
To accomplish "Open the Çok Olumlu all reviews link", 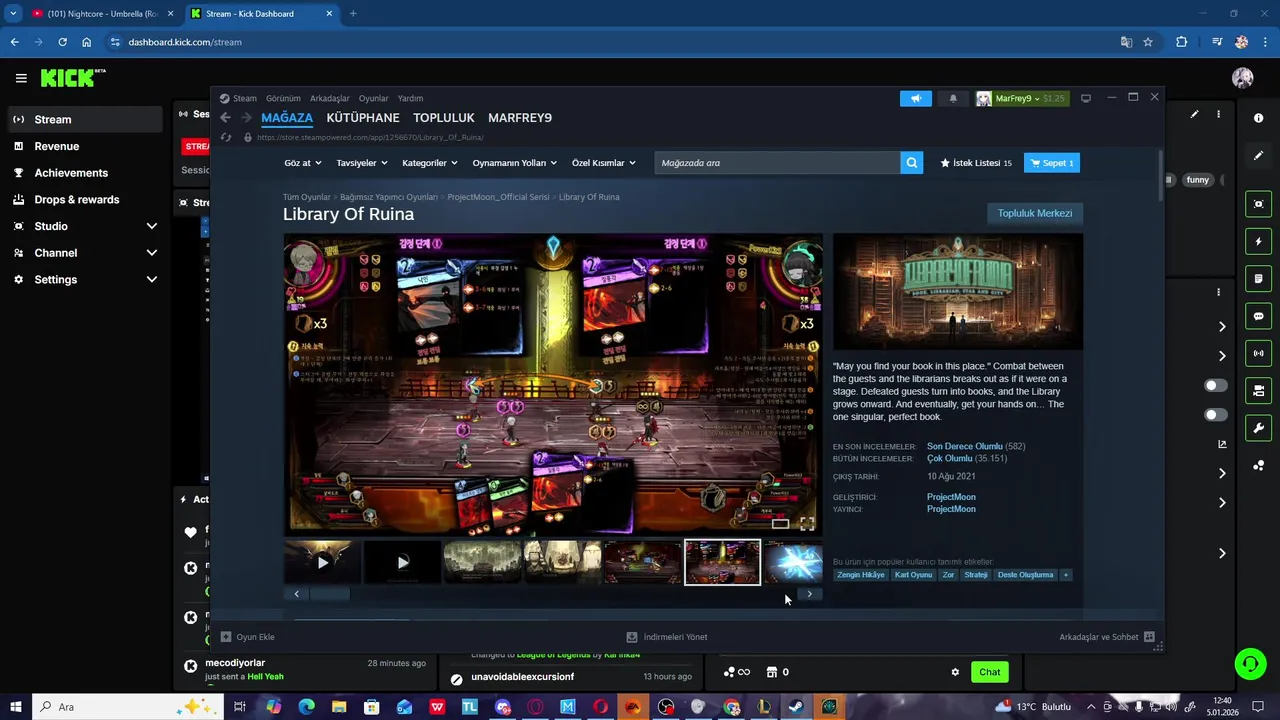I will [949, 459].
